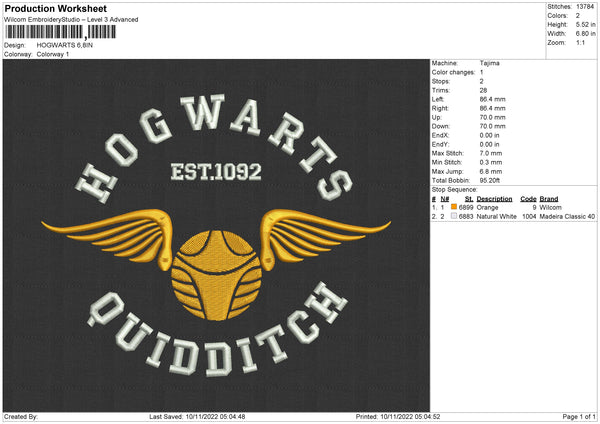The image size is (600, 424).
Task: Click the 'N#' column header
Action: click(445, 199)
